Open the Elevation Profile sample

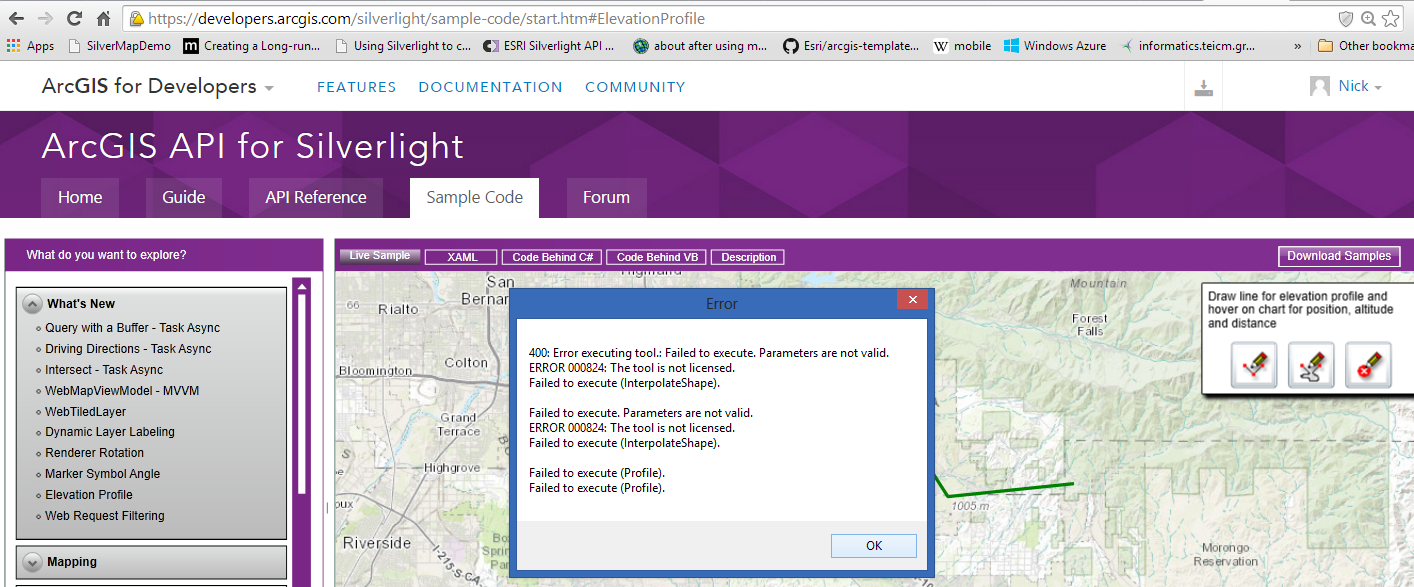88,495
